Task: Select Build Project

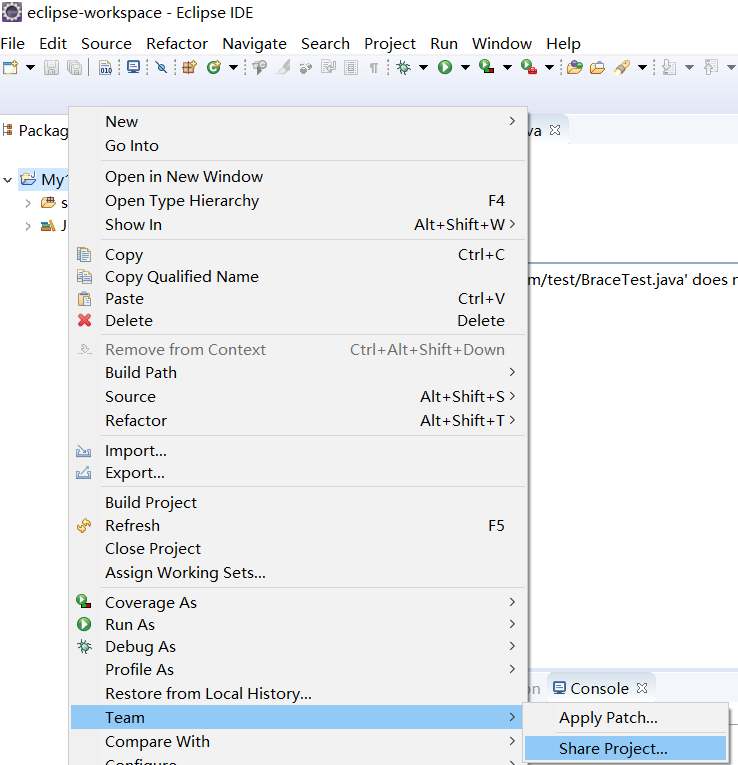Action: click(x=299, y=502)
